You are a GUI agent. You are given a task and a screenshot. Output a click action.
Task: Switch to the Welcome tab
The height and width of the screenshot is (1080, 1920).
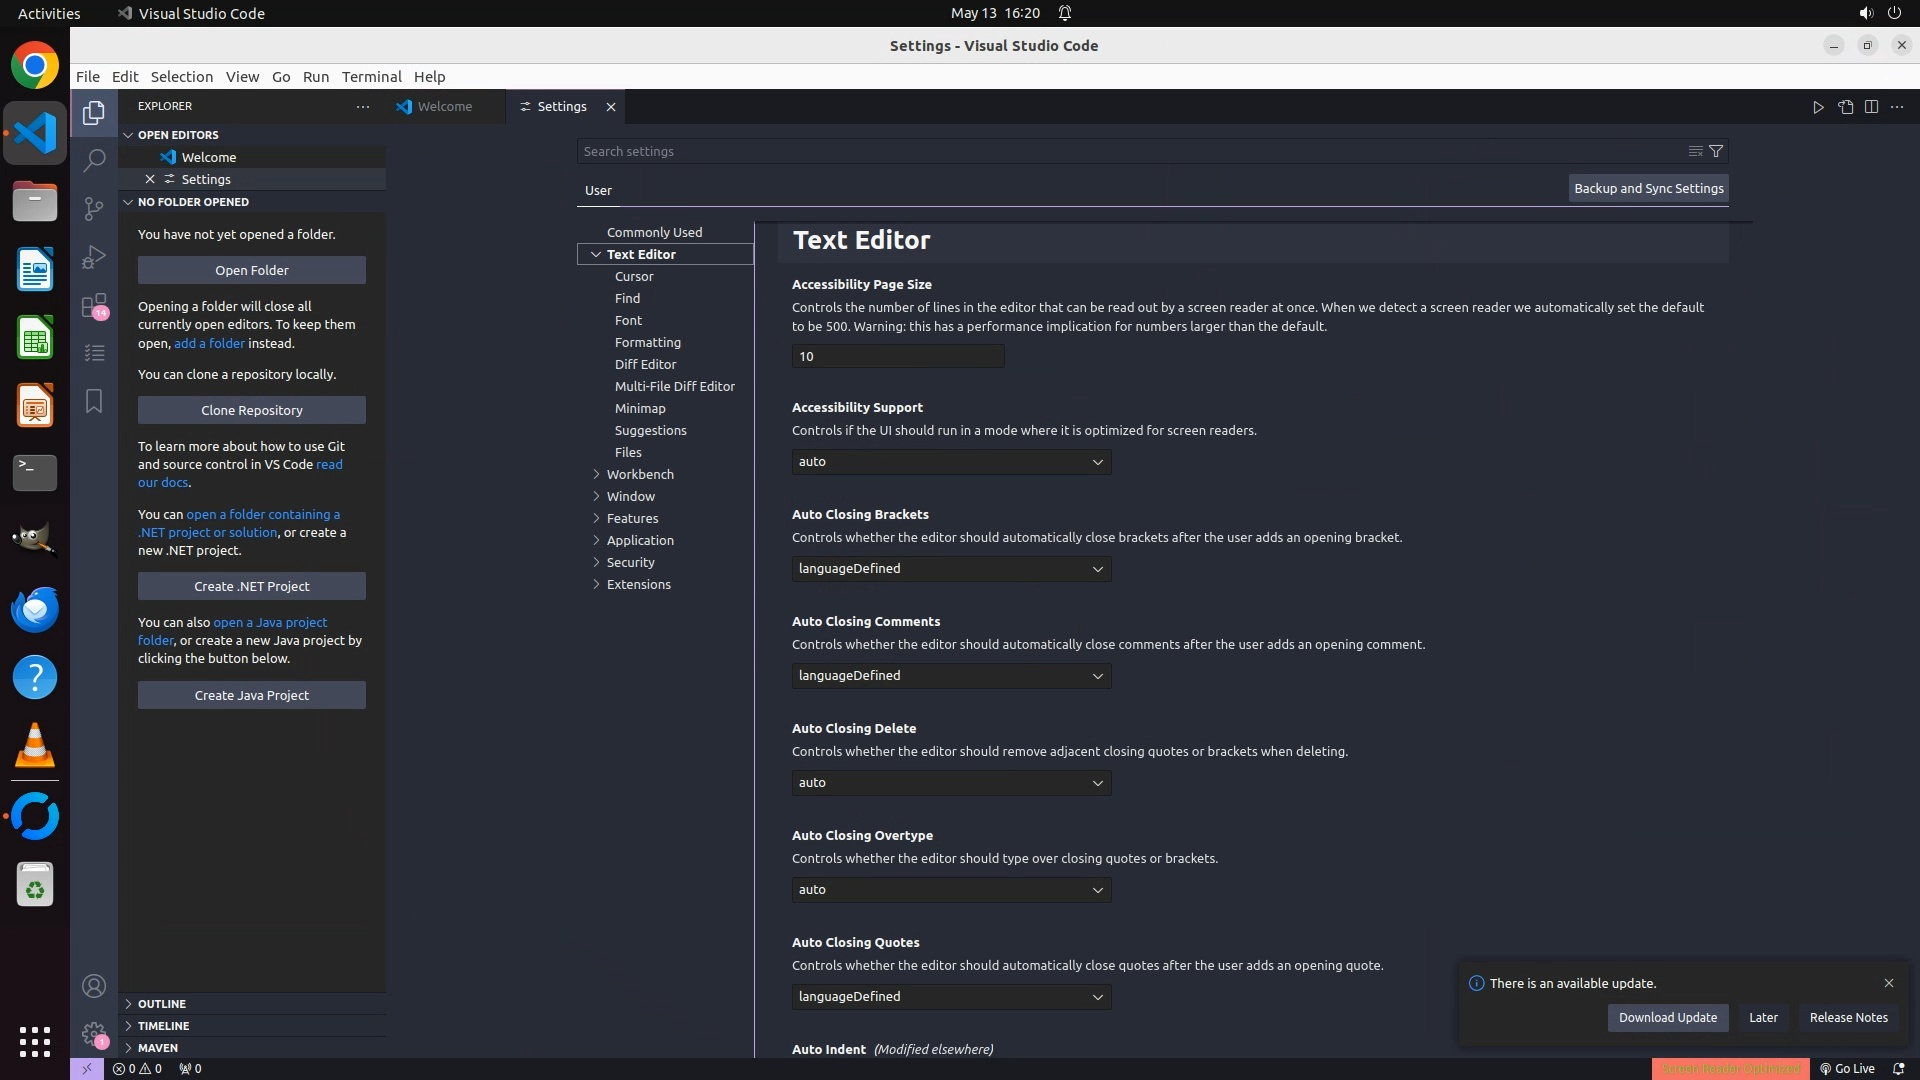[444, 107]
